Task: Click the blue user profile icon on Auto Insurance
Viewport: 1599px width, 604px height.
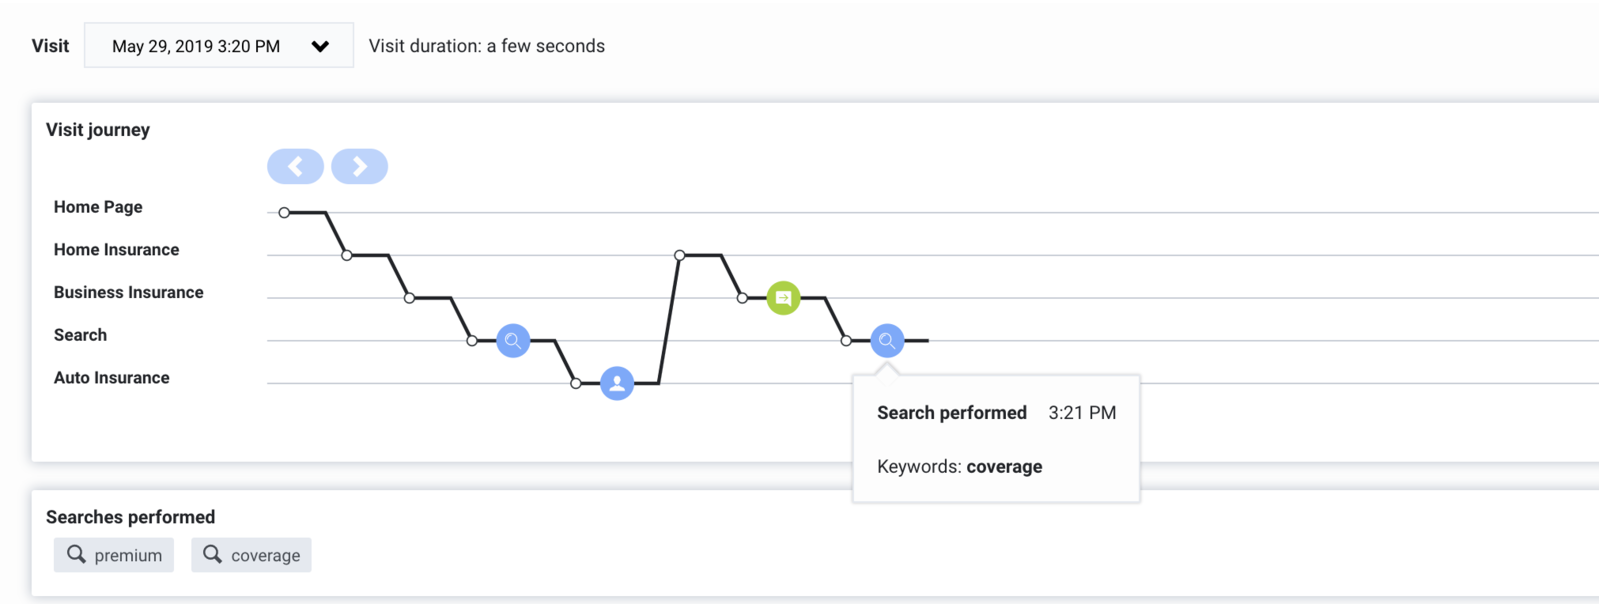Action: coord(617,383)
